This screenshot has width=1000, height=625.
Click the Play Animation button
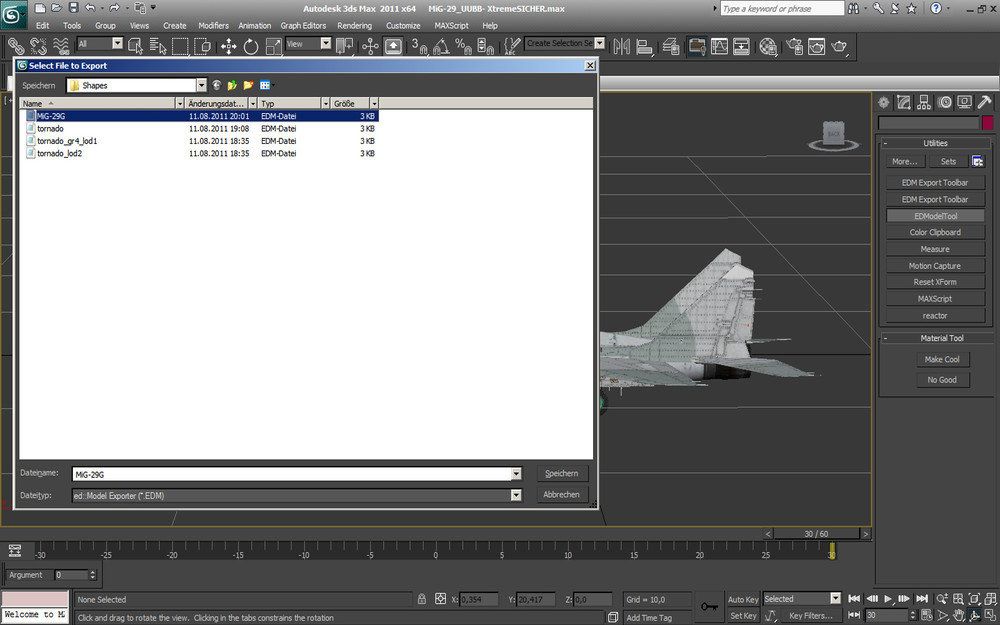click(x=888, y=599)
